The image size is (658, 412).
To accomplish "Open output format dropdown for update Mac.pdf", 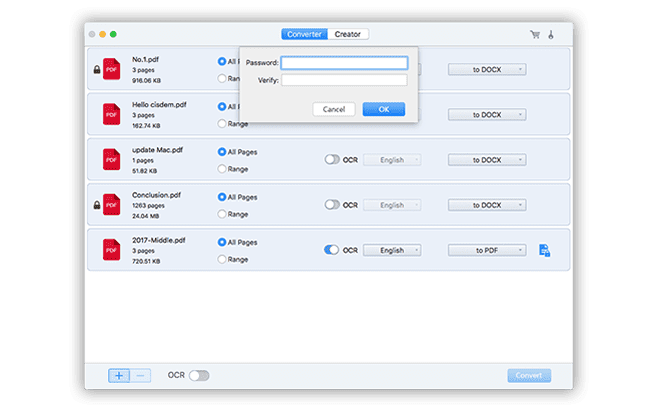I will click(x=487, y=160).
